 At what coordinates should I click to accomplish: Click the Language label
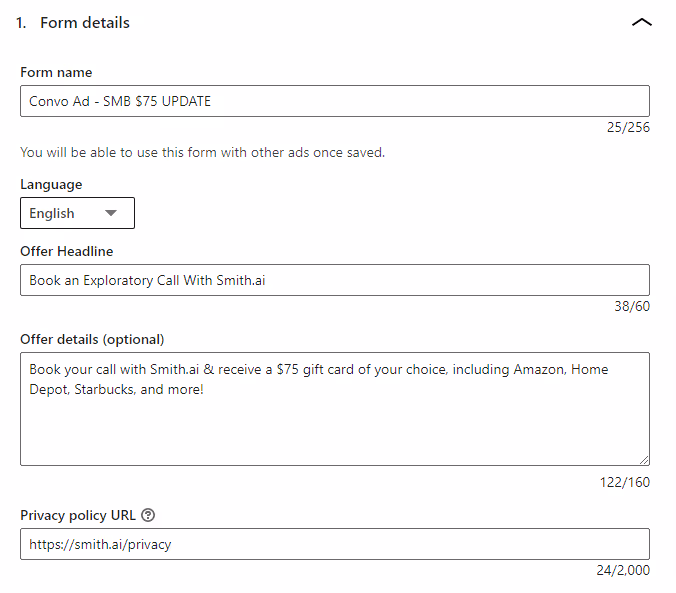(51, 184)
